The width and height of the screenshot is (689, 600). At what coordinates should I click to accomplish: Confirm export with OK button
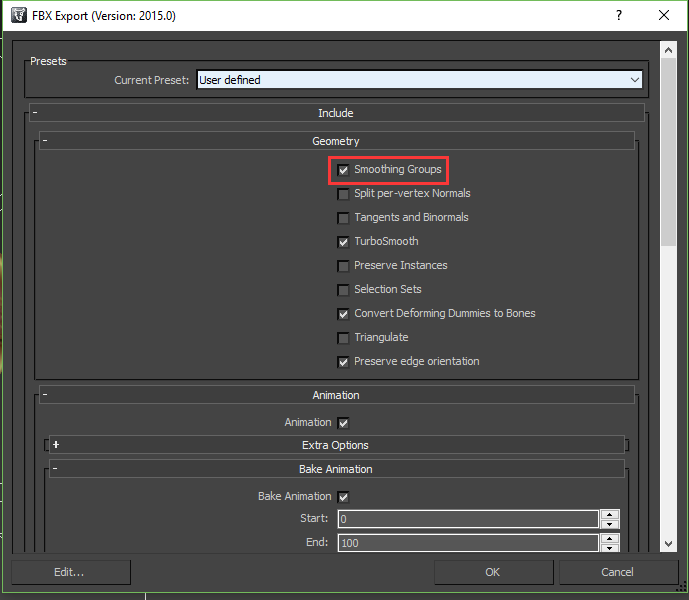click(493, 572)
